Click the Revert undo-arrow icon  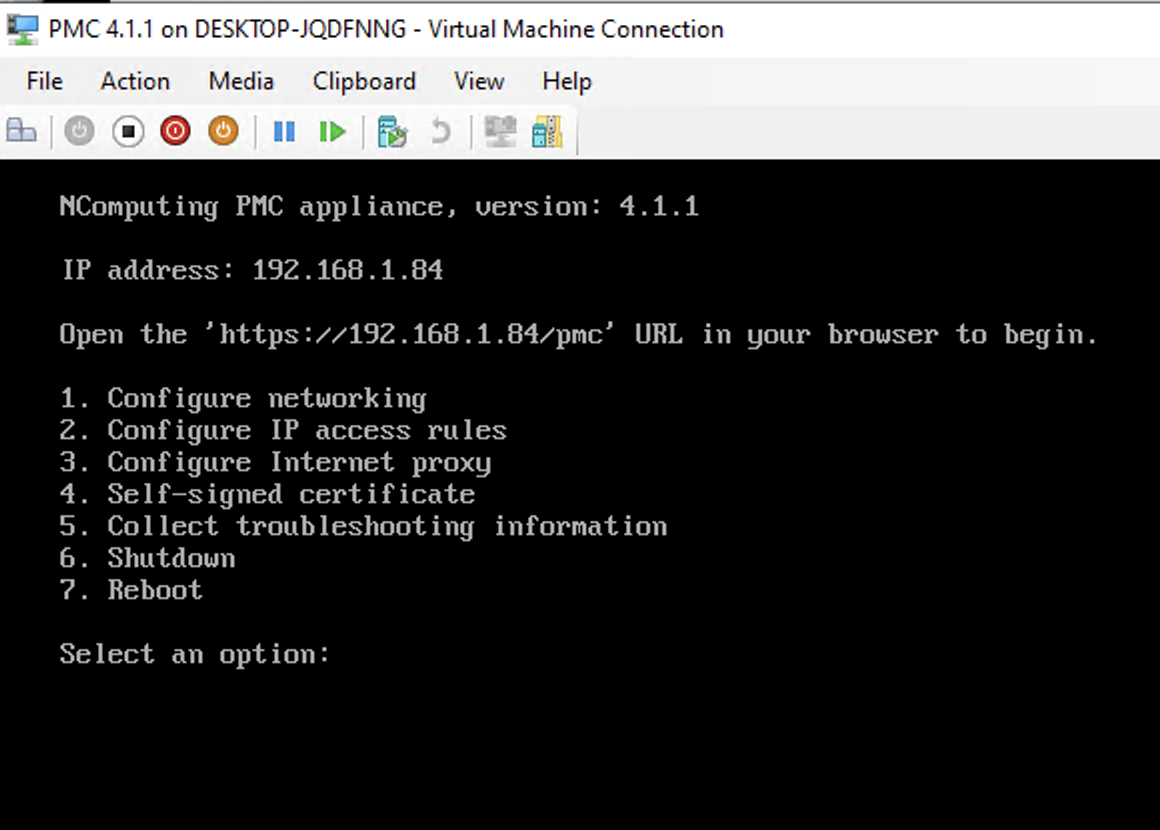click(440, 132)
